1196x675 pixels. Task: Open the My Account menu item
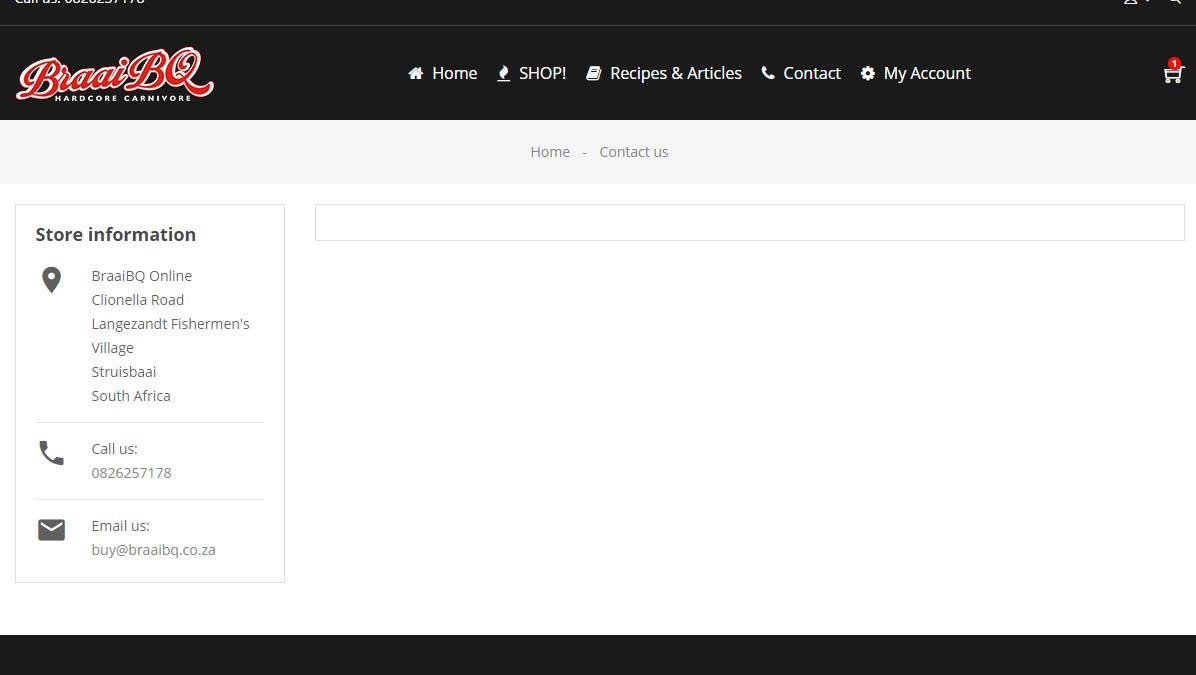[x=927, y=73]
